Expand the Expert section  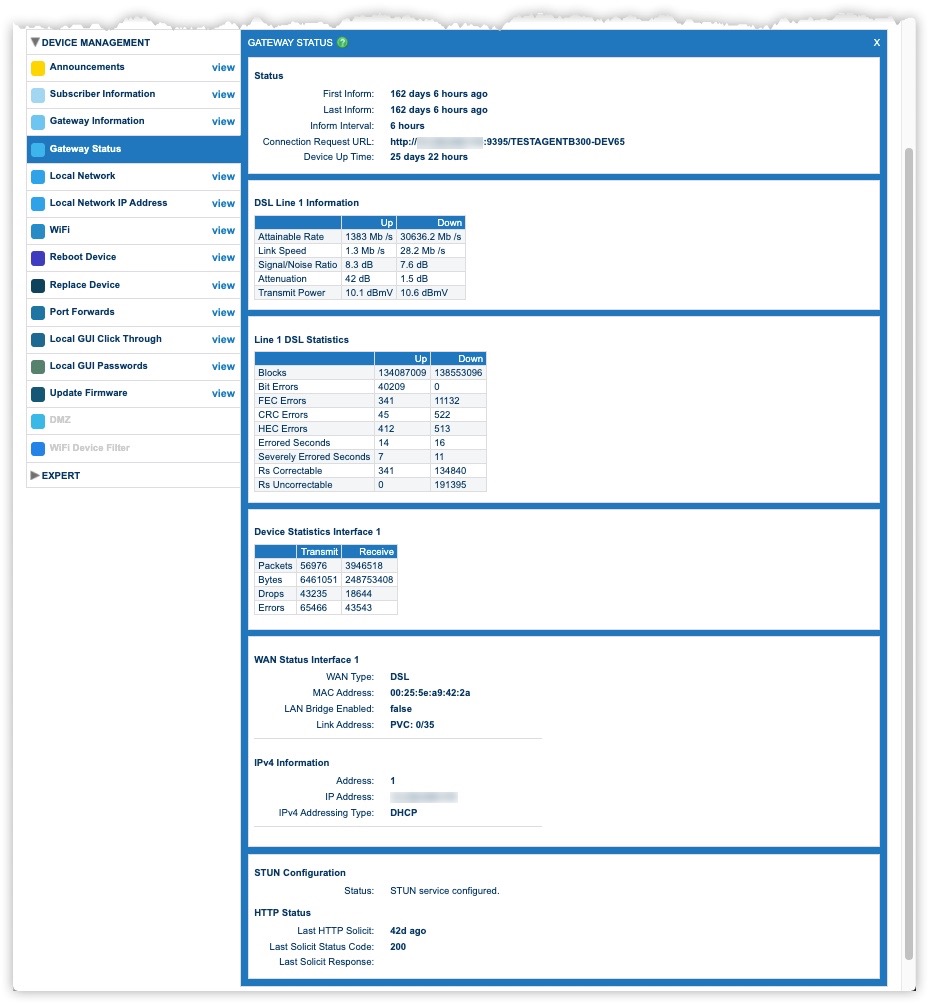click(x=35, y=476)
